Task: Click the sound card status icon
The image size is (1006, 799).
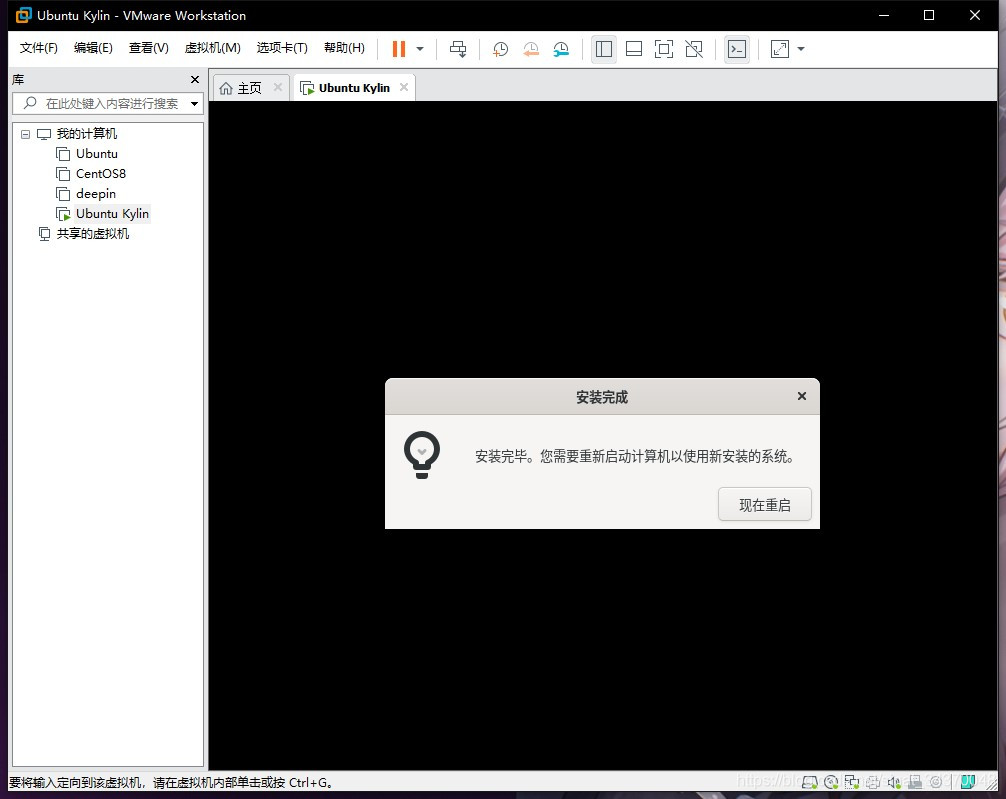Action: tap(894, 782)
